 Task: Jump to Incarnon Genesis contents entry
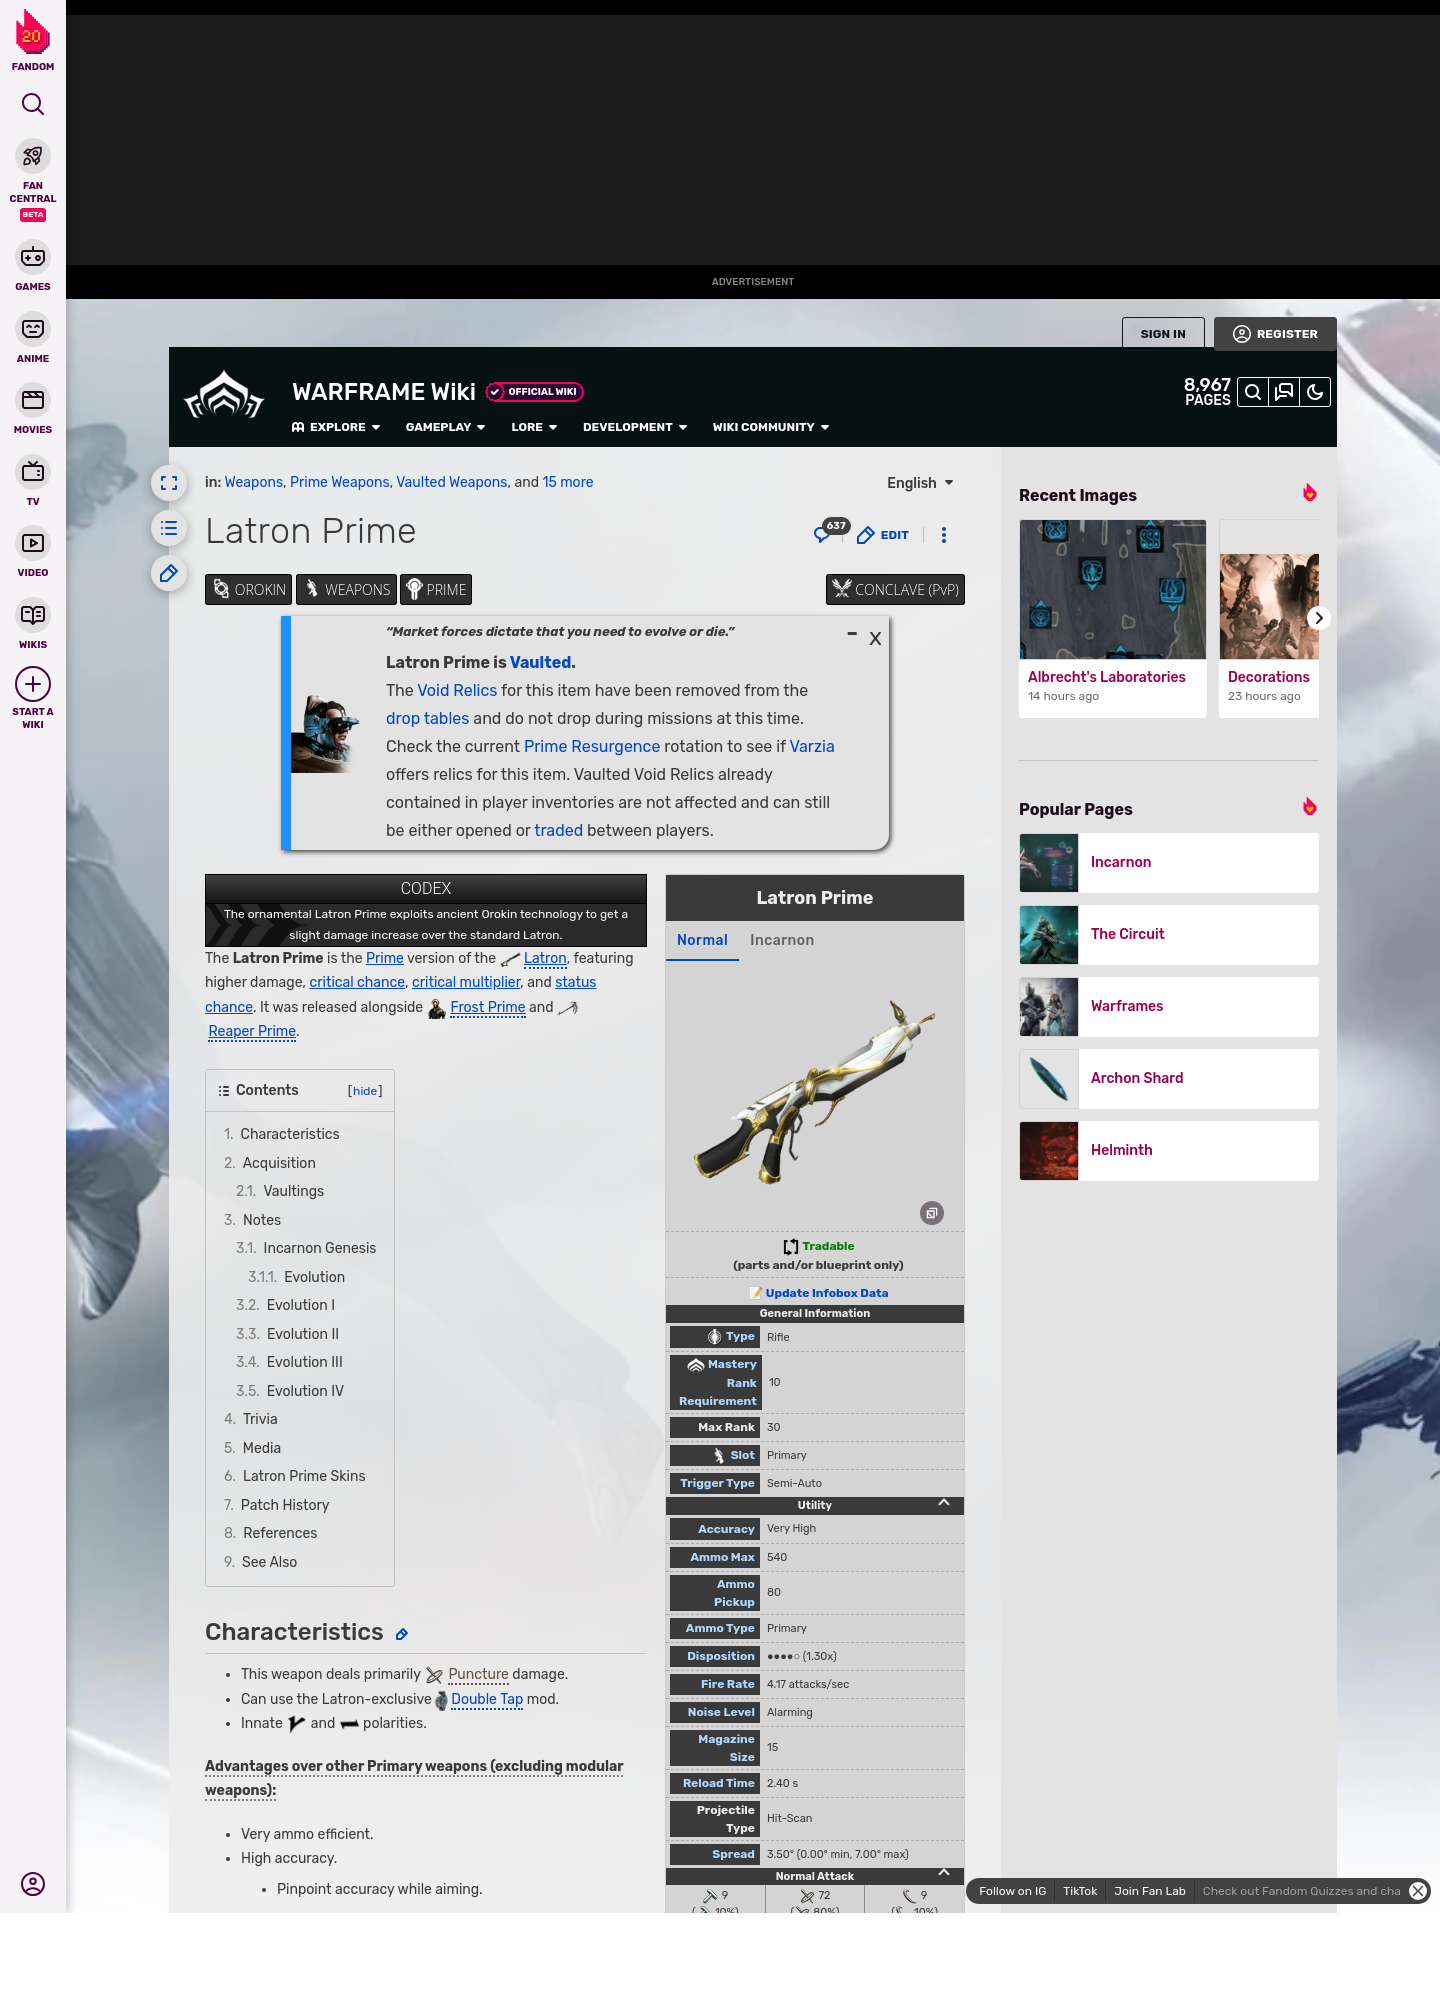pos(319,1248)
